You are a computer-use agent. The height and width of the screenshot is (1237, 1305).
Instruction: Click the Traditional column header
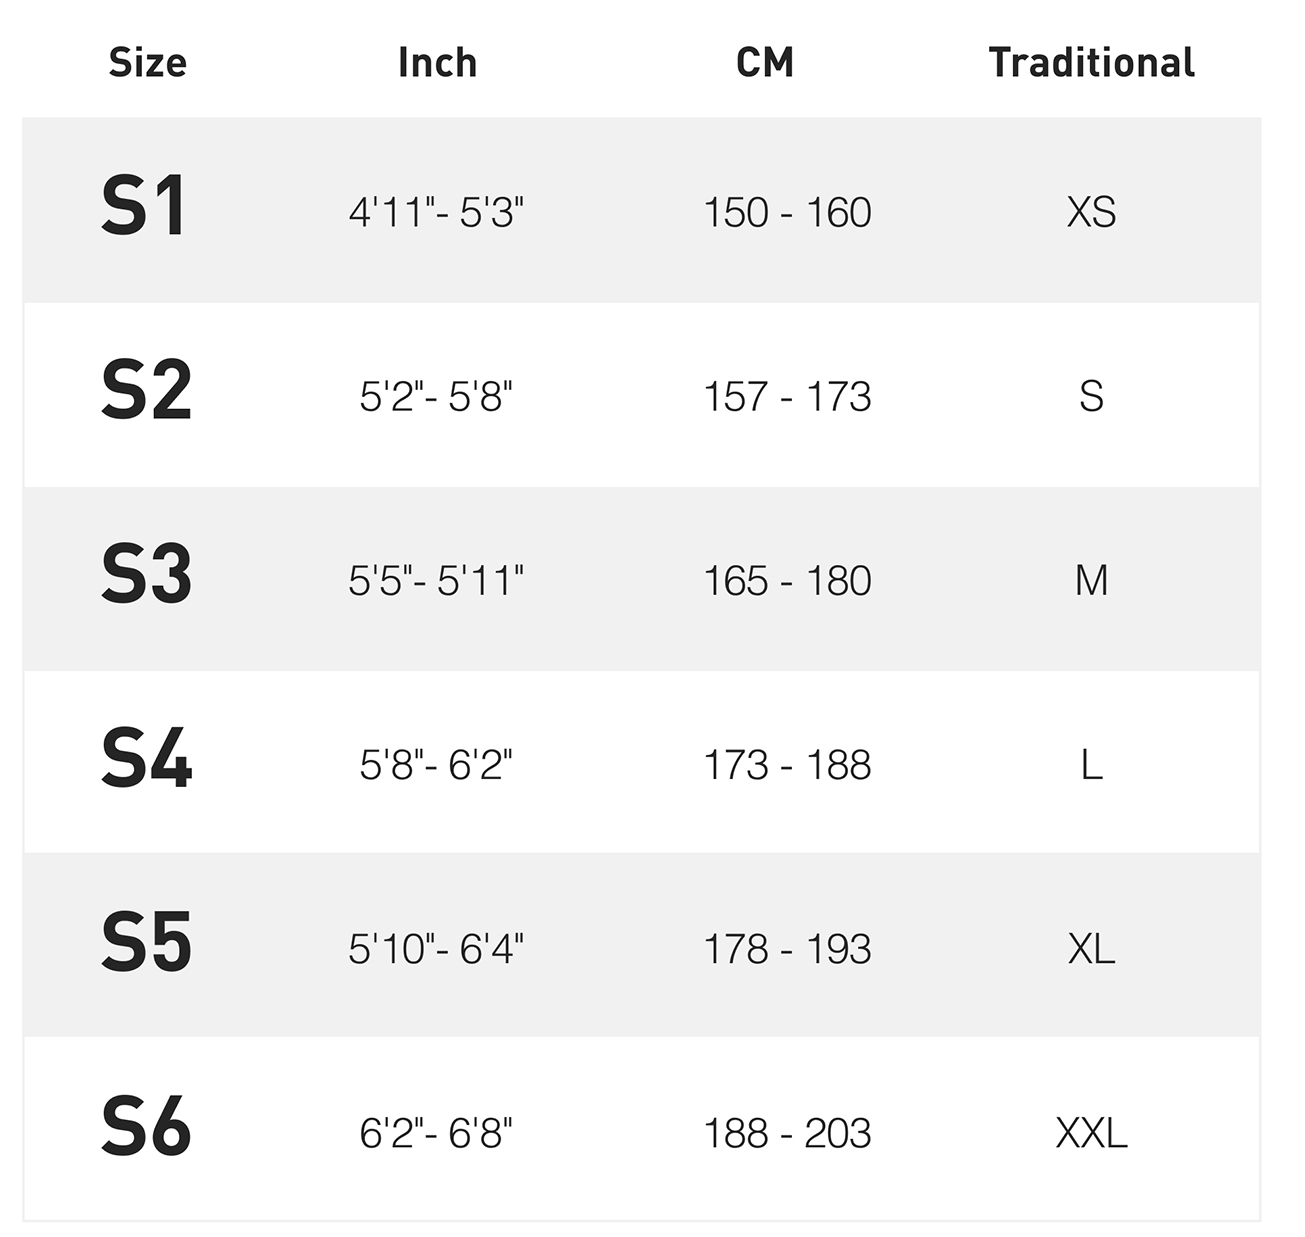[x=1091, y=62]
